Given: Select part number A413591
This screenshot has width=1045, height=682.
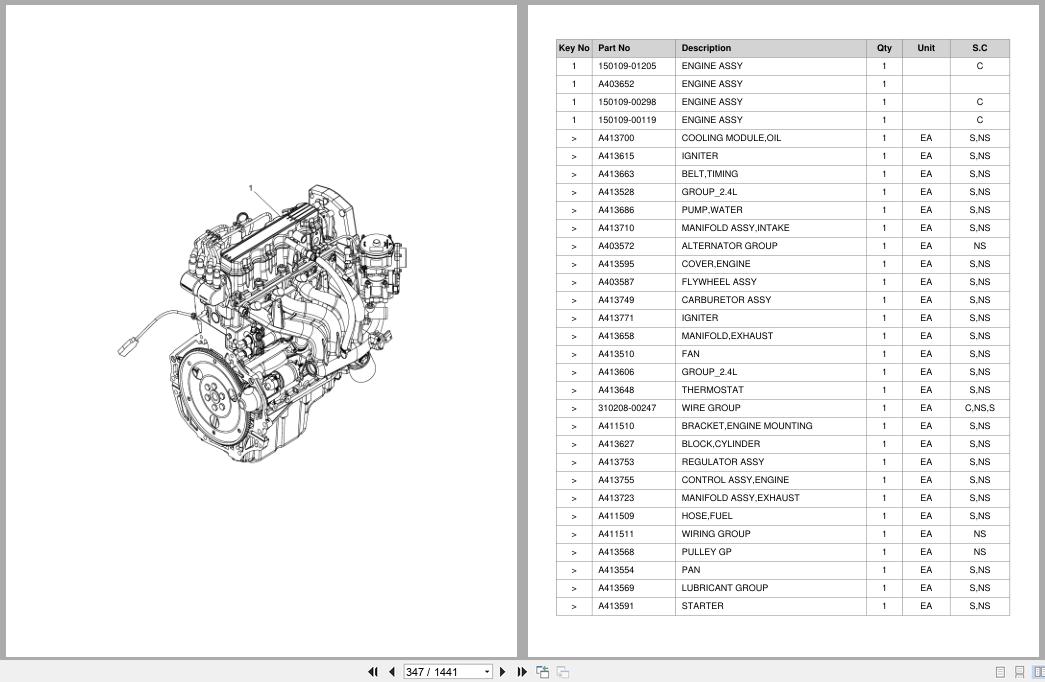Looking at the screenshot, I should 616,606.
